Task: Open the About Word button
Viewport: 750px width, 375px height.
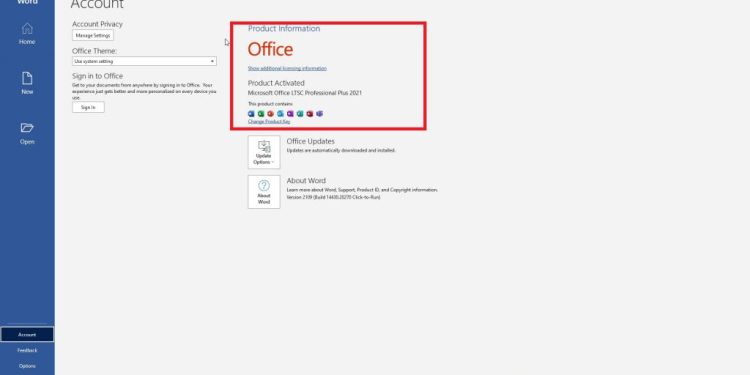Action: click(264, 192)
